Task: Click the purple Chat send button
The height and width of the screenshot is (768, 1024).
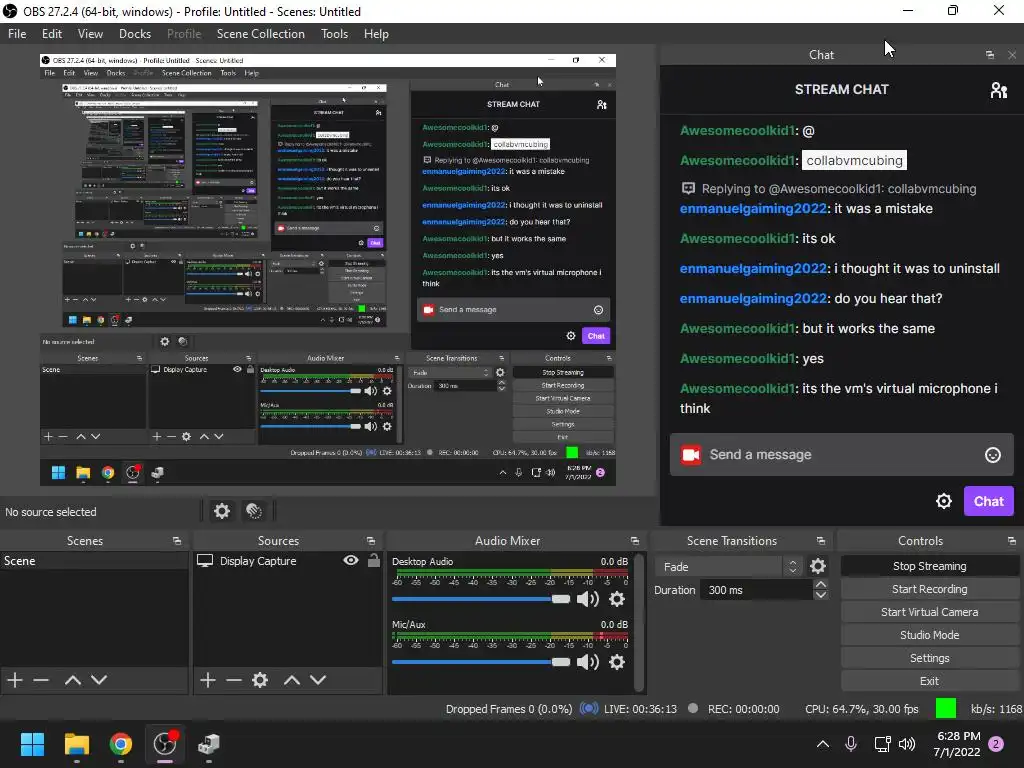Action: (989, 501)
